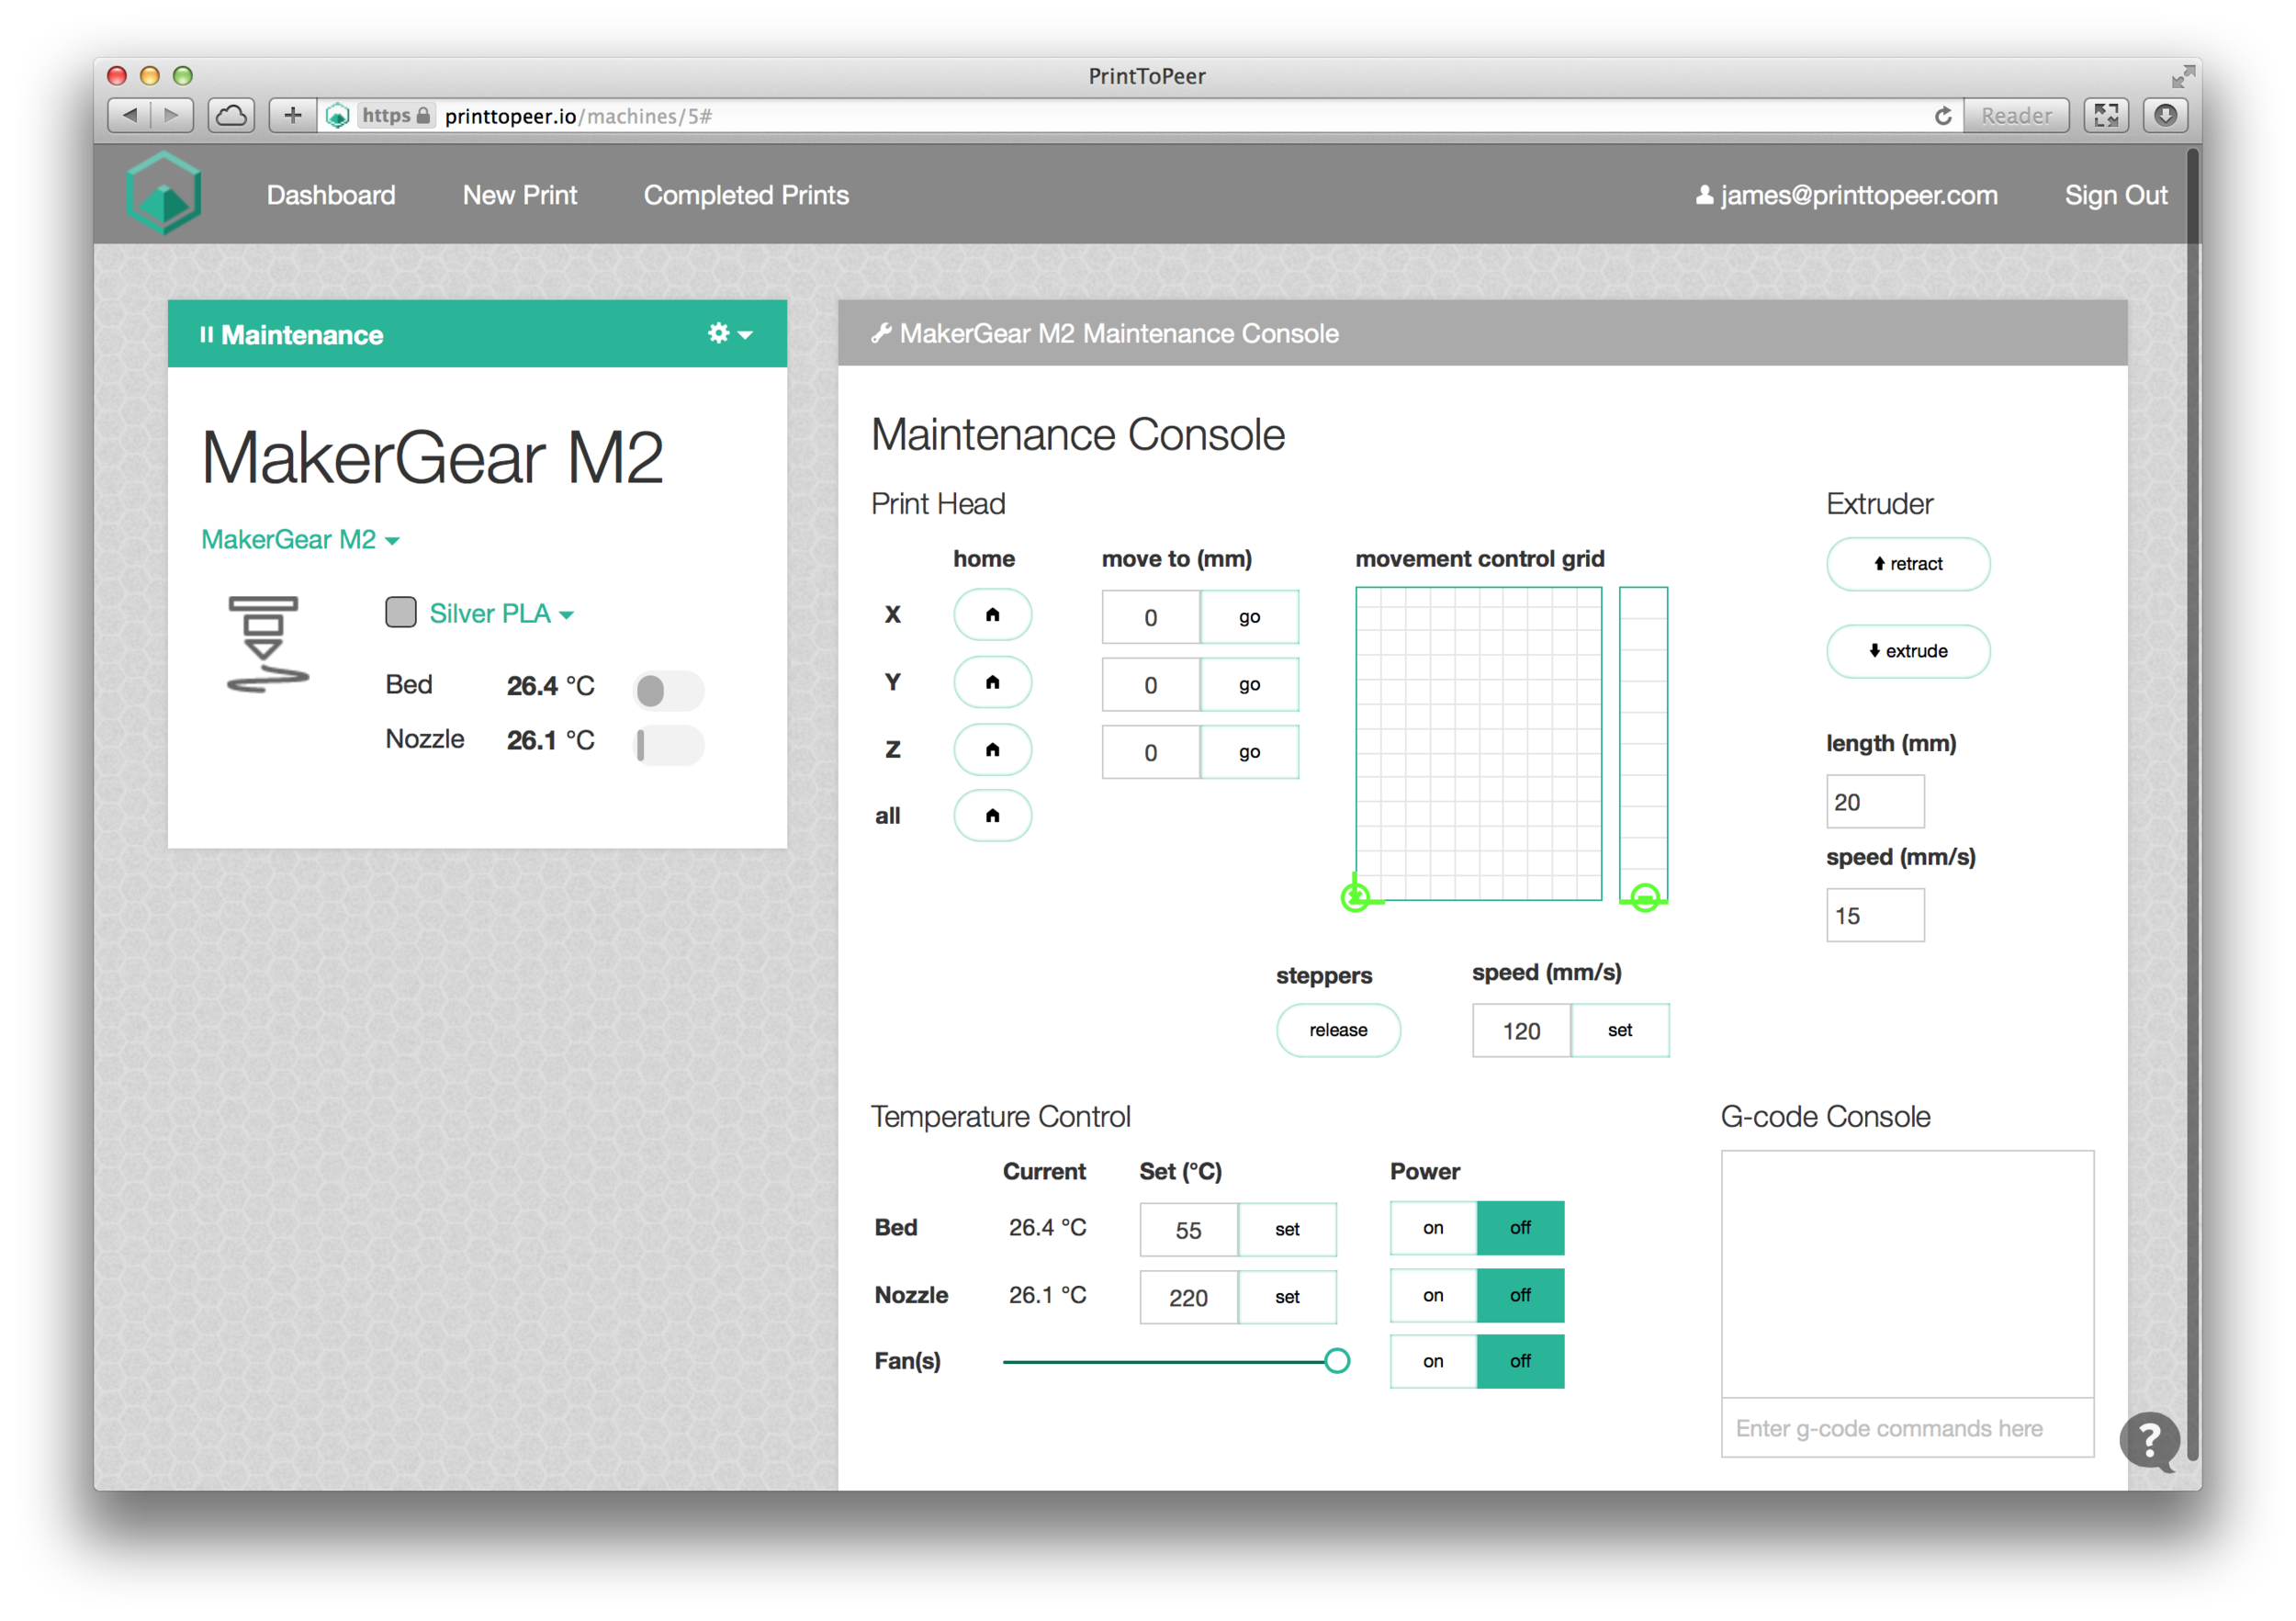This screenshot has width=2296, height=1621.
Task: Click the release steppers button
Action: (1337, 1030)
